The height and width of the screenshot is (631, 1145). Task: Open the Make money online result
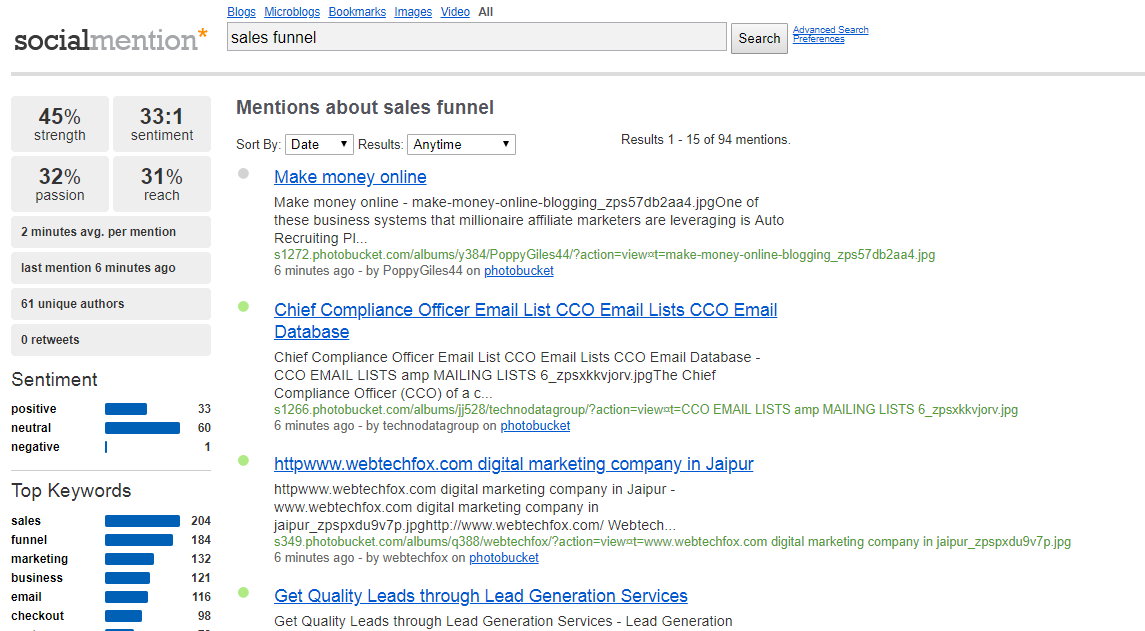(x=350, y=176)
